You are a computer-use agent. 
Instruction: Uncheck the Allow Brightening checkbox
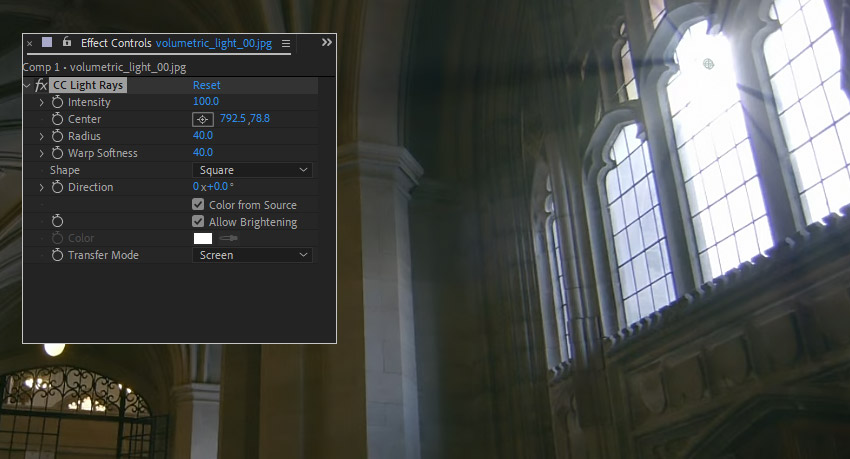click(198, 221)
